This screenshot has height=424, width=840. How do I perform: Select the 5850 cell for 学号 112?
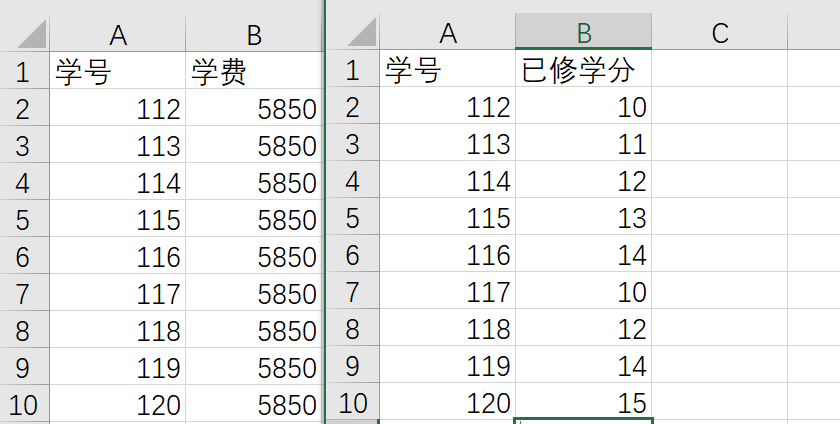pyautogui.click(x=254, y=107)
